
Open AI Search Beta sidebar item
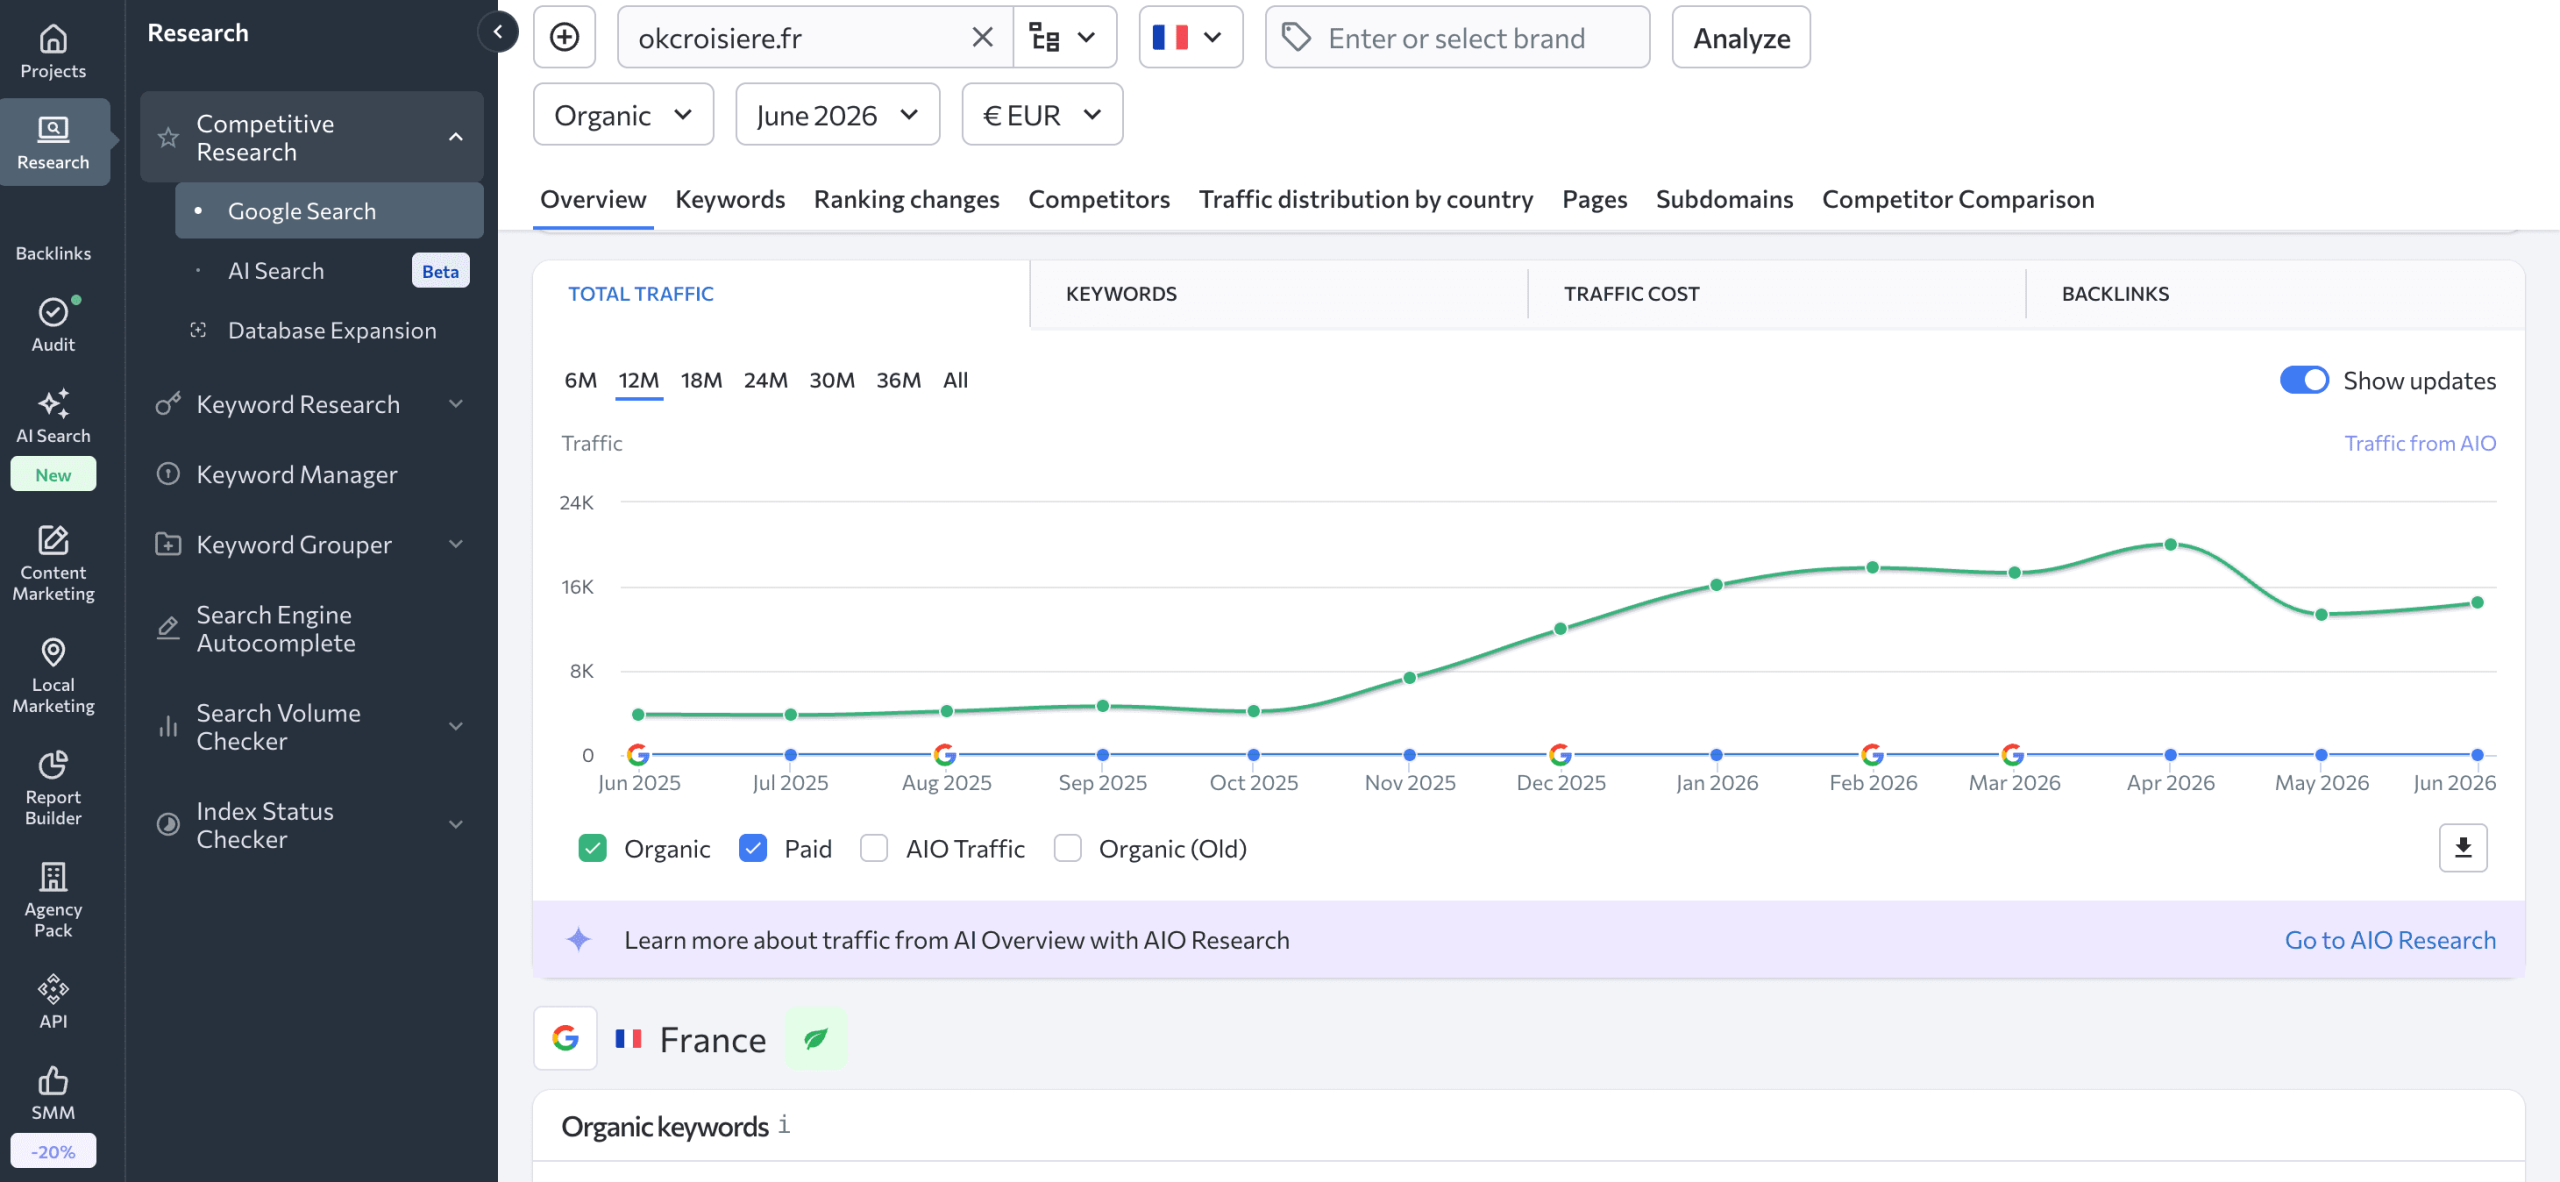(x=330, y=270)
